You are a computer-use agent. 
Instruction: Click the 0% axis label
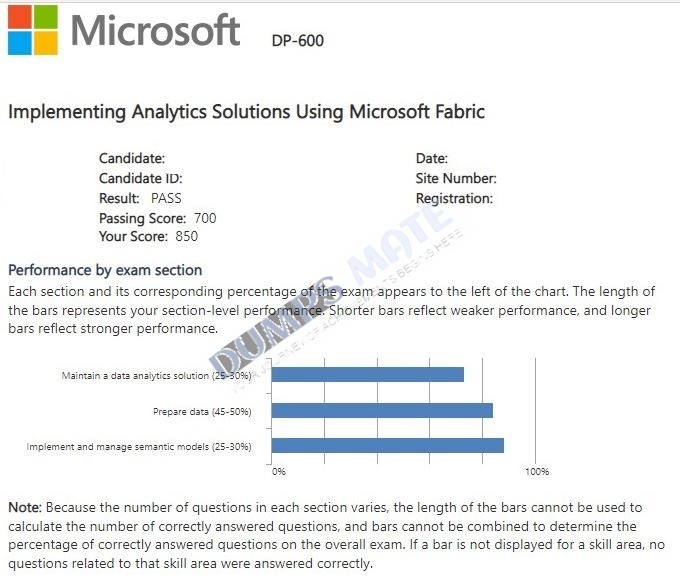pos(279,471)
